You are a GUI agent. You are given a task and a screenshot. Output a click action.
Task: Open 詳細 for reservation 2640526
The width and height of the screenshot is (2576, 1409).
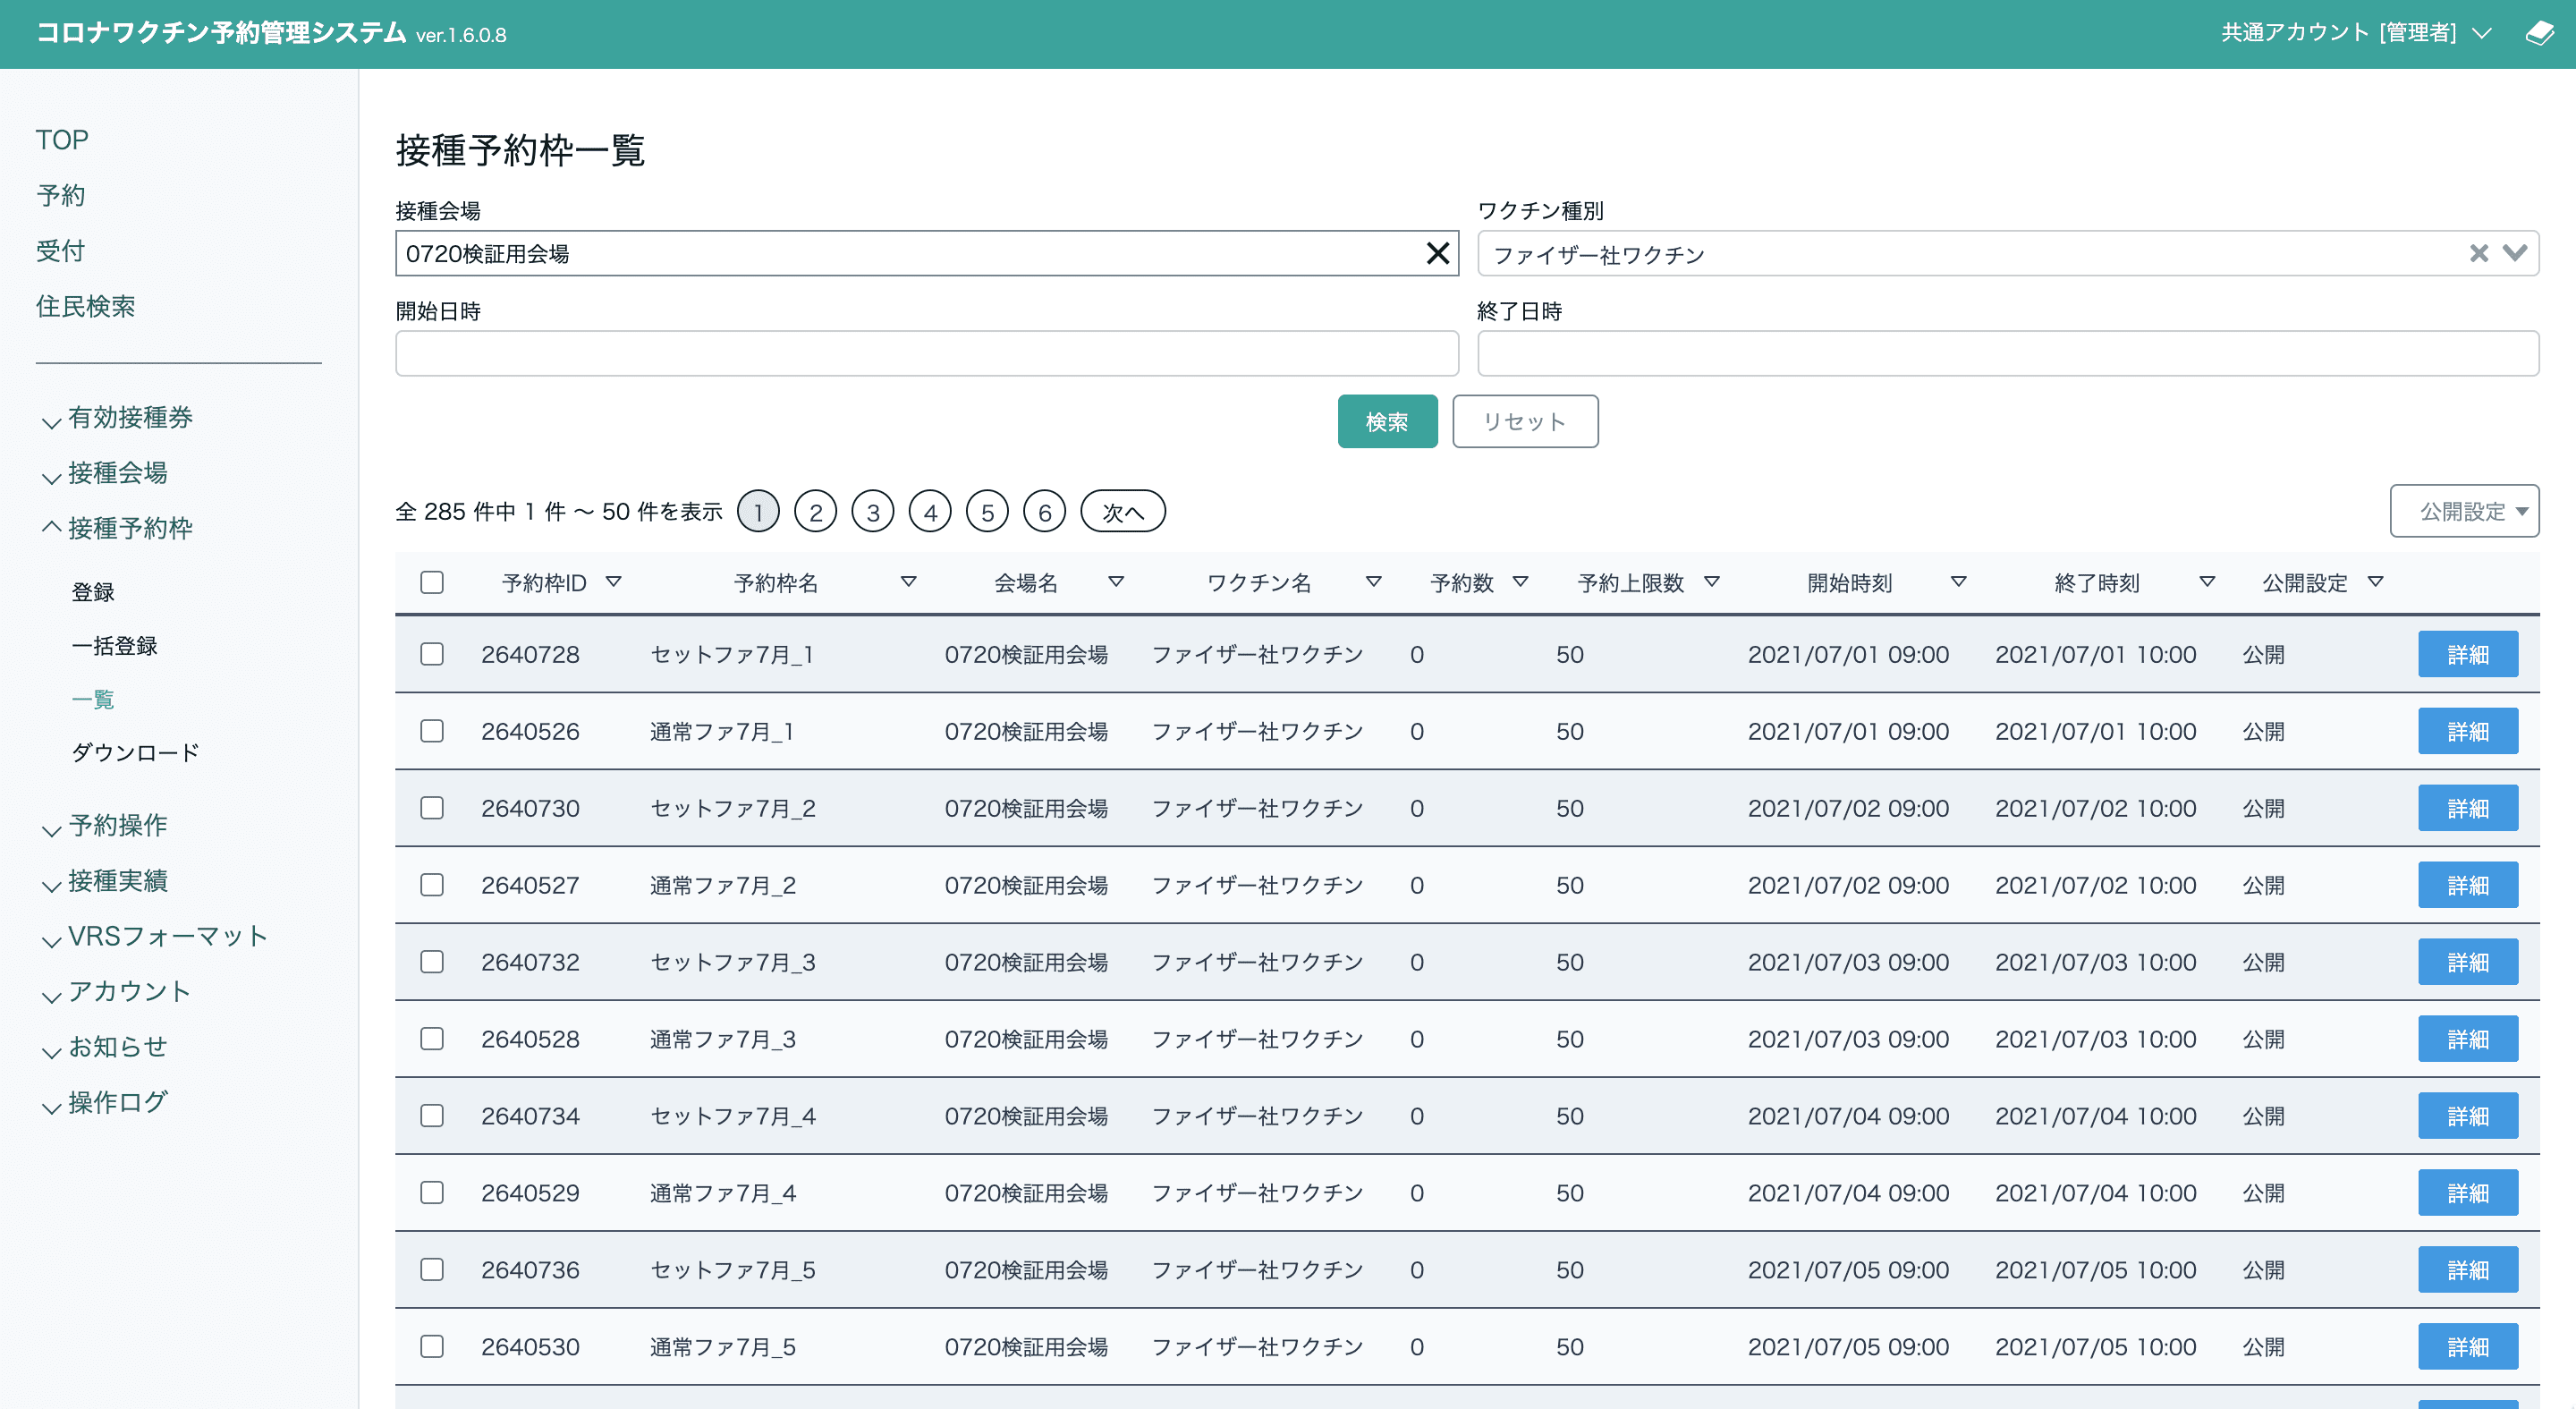point(2467,731)
